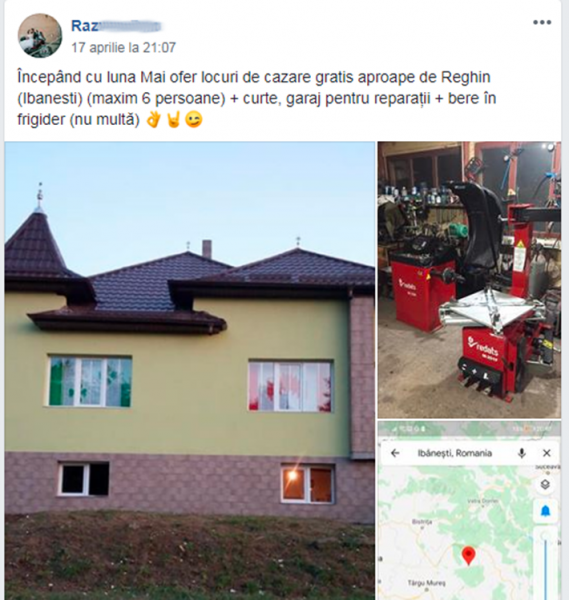Viewport: 569px width, 600px height.
Task: Click the author's profile picture
Action: pyautogui.click(x=40, y=36)
